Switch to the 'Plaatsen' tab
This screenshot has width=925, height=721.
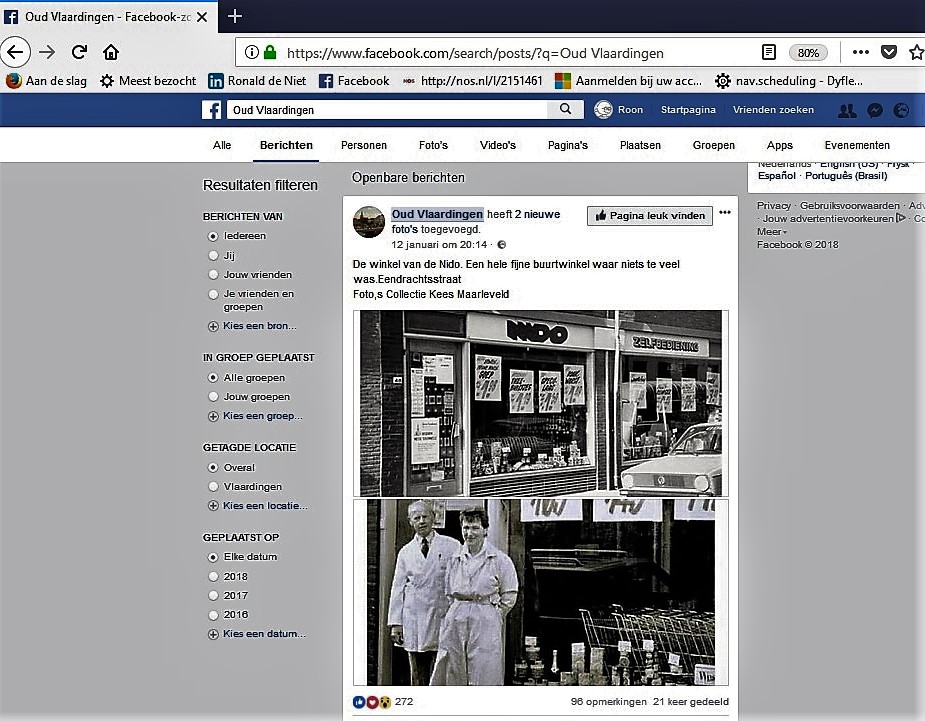click(x=640, y=145)
